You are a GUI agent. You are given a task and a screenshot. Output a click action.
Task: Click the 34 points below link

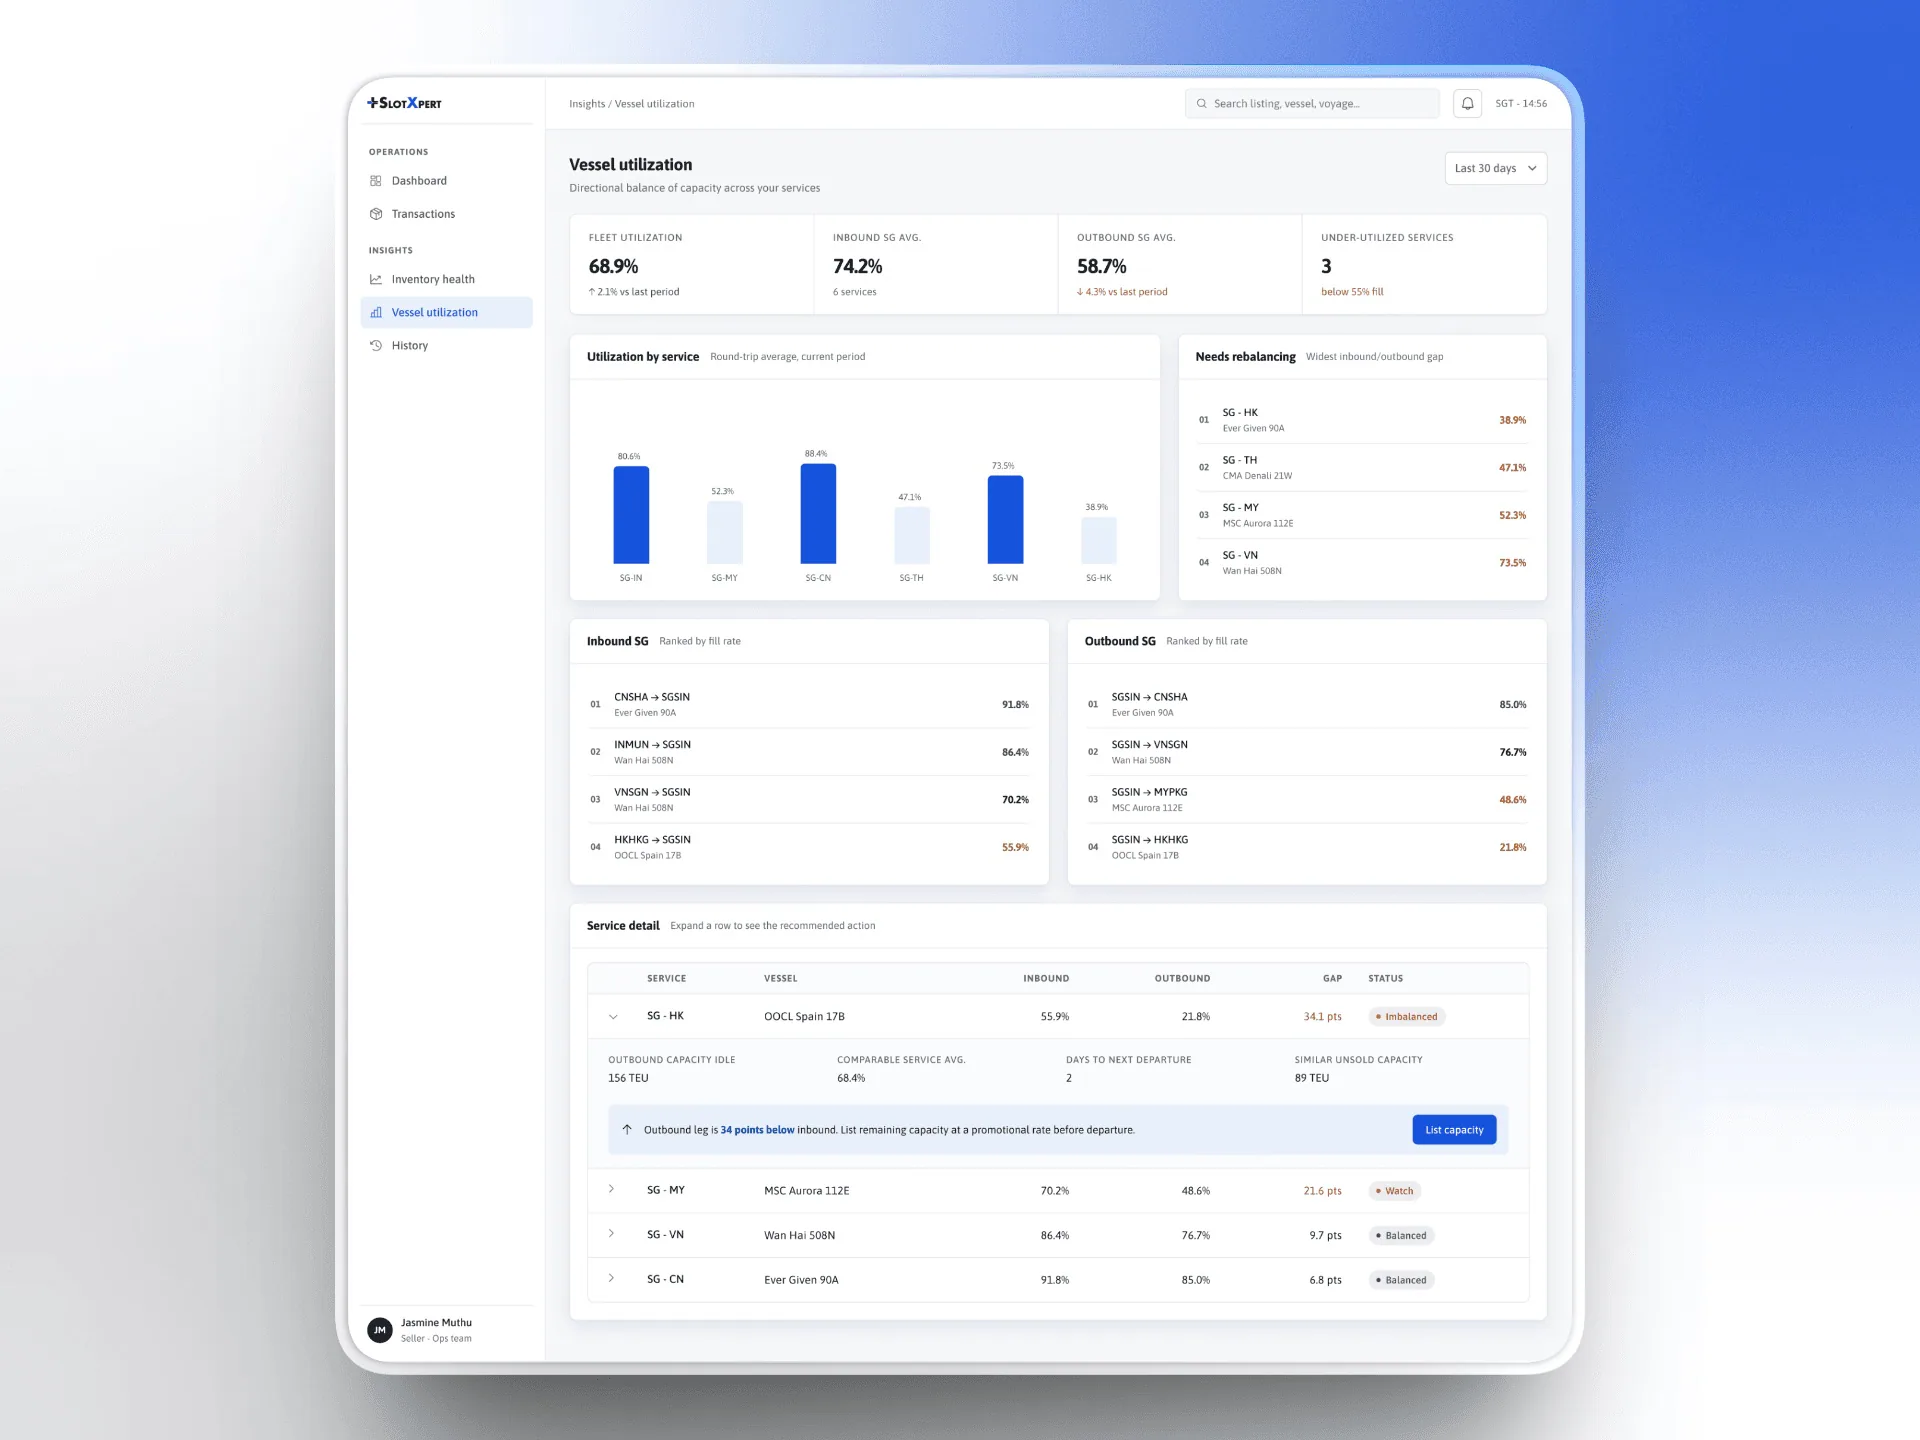(x=757, y=1130)
